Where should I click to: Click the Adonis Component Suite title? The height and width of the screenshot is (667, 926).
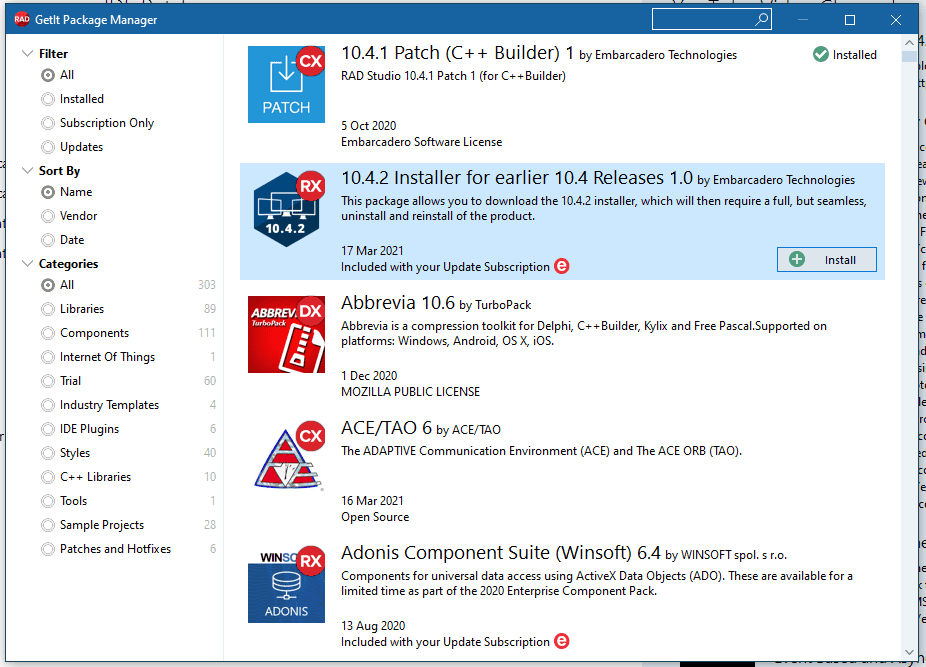501,553
